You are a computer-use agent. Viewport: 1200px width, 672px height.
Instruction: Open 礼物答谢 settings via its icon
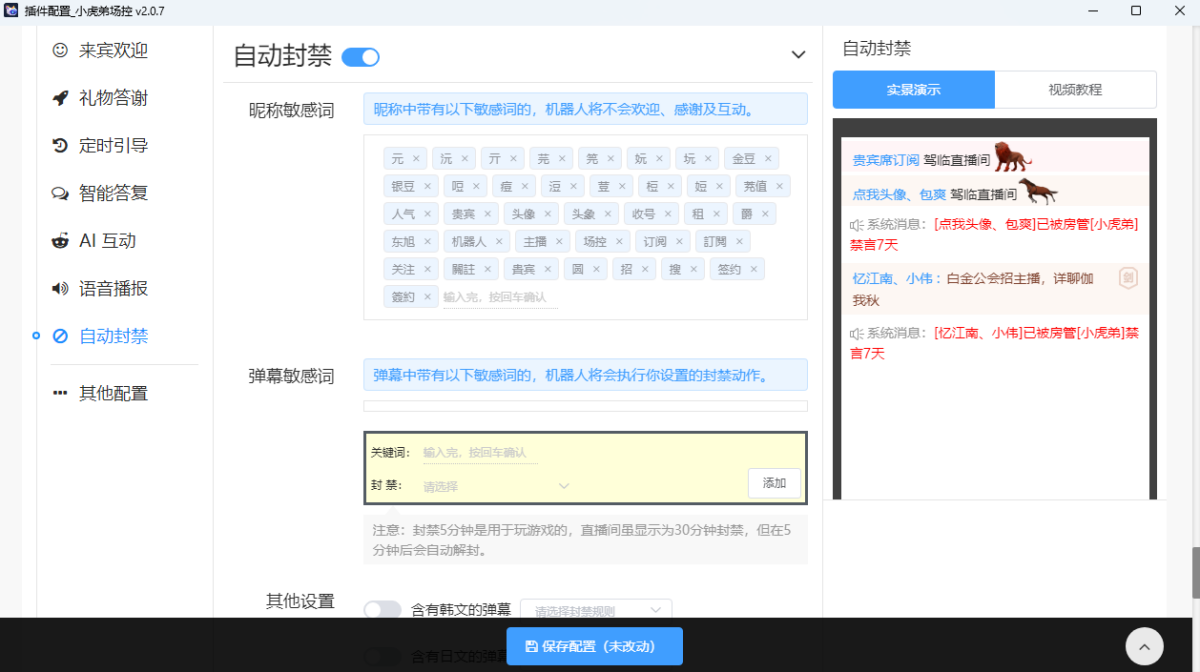(x=60, y=98)
